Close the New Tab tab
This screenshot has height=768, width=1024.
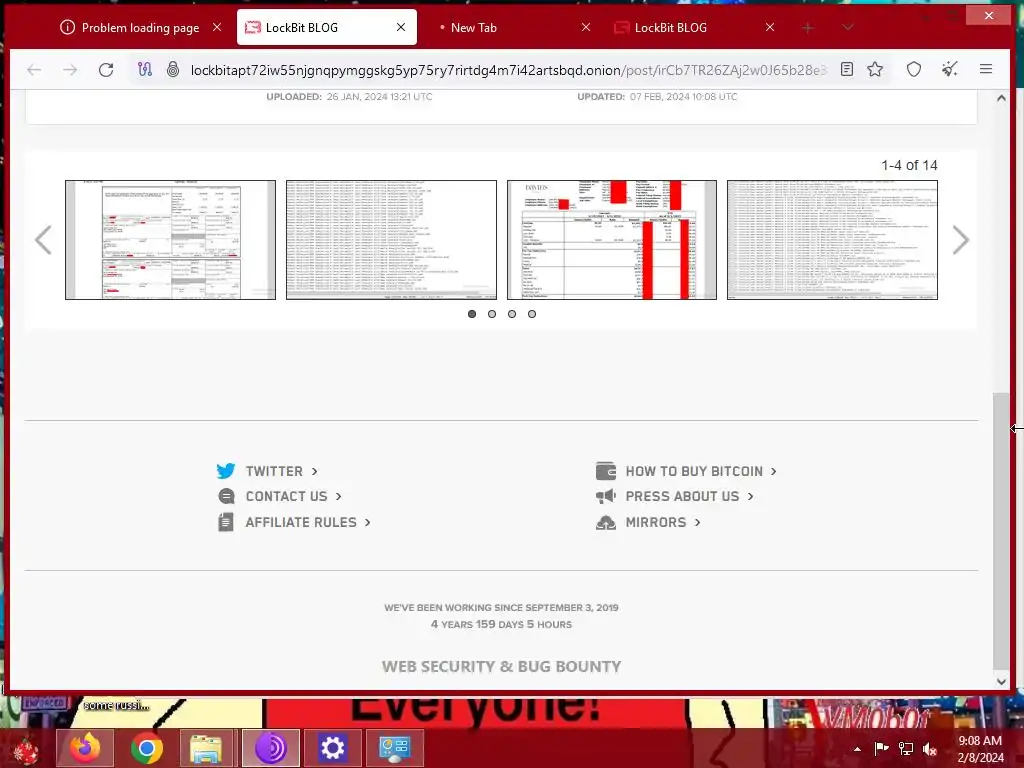coord(586,27)
